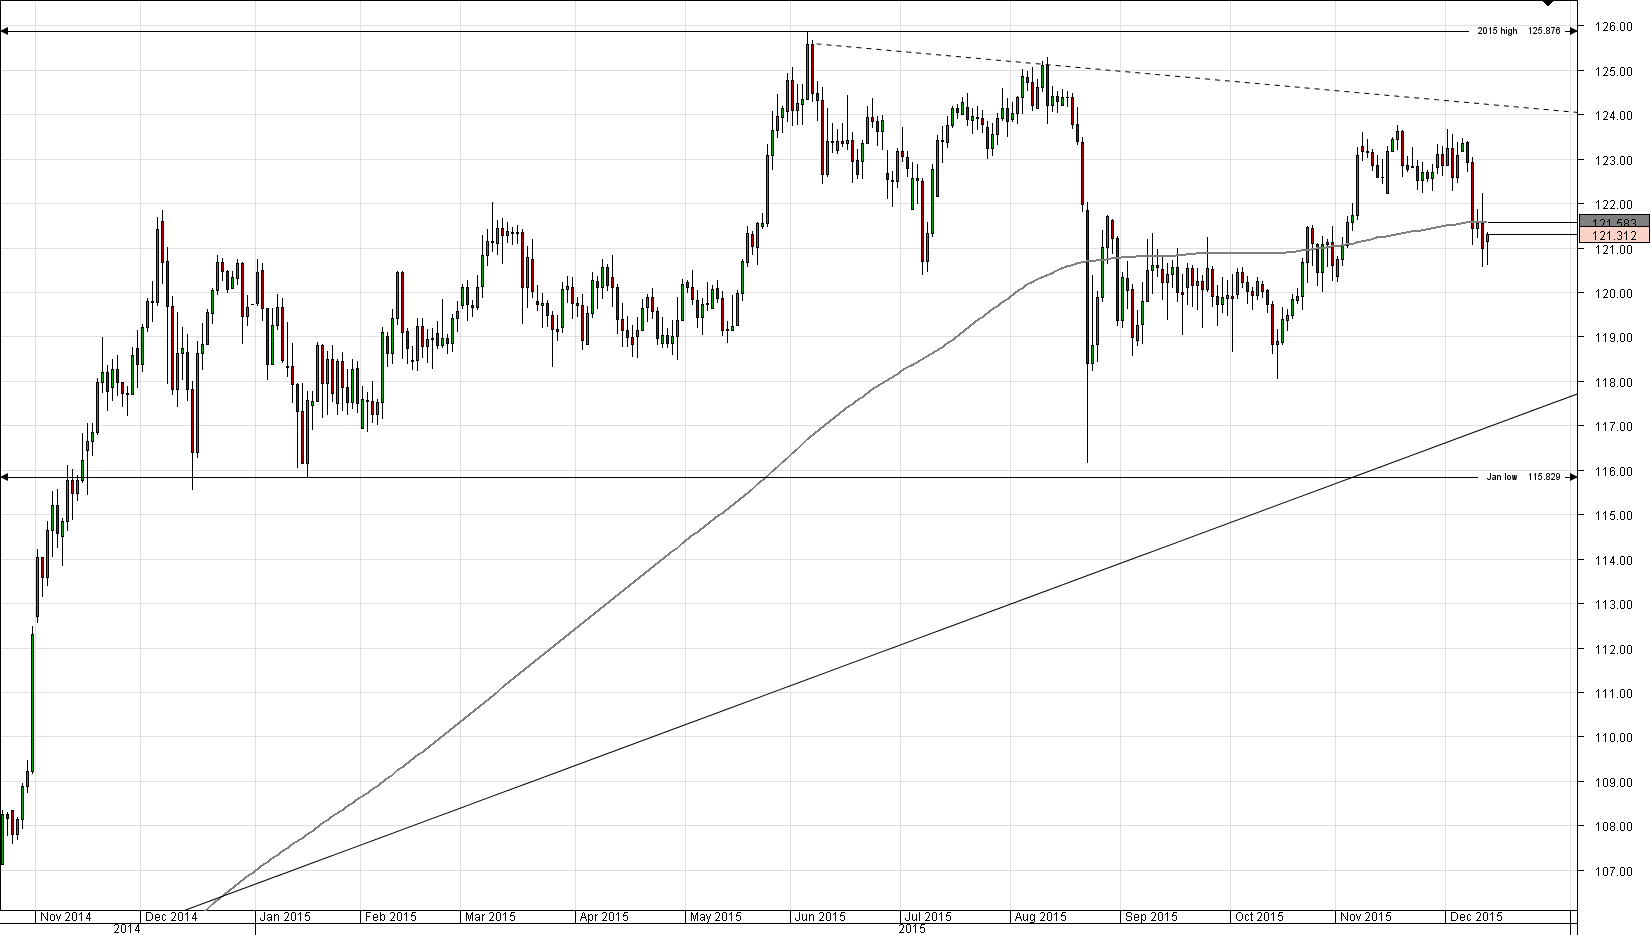Select the 115.829 value on the low line

(x=1544, y=477)
